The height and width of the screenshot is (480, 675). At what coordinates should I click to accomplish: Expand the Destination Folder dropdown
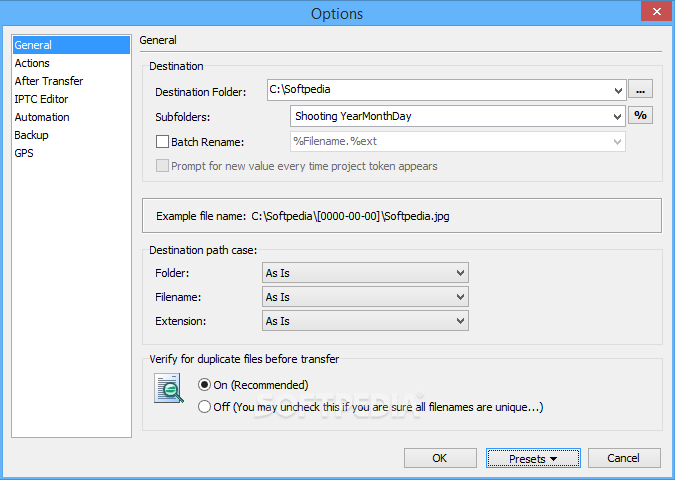(x=618, y=90)
